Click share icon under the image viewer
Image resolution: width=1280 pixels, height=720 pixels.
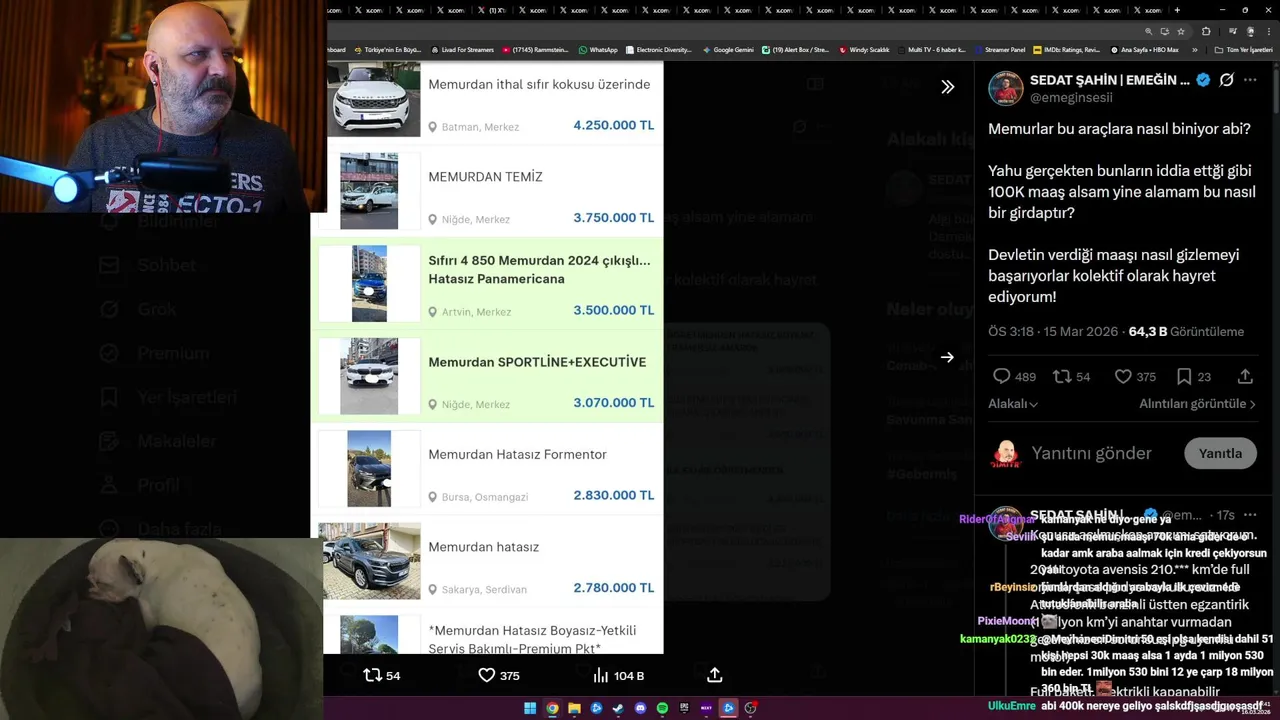(x=715, y=675)
